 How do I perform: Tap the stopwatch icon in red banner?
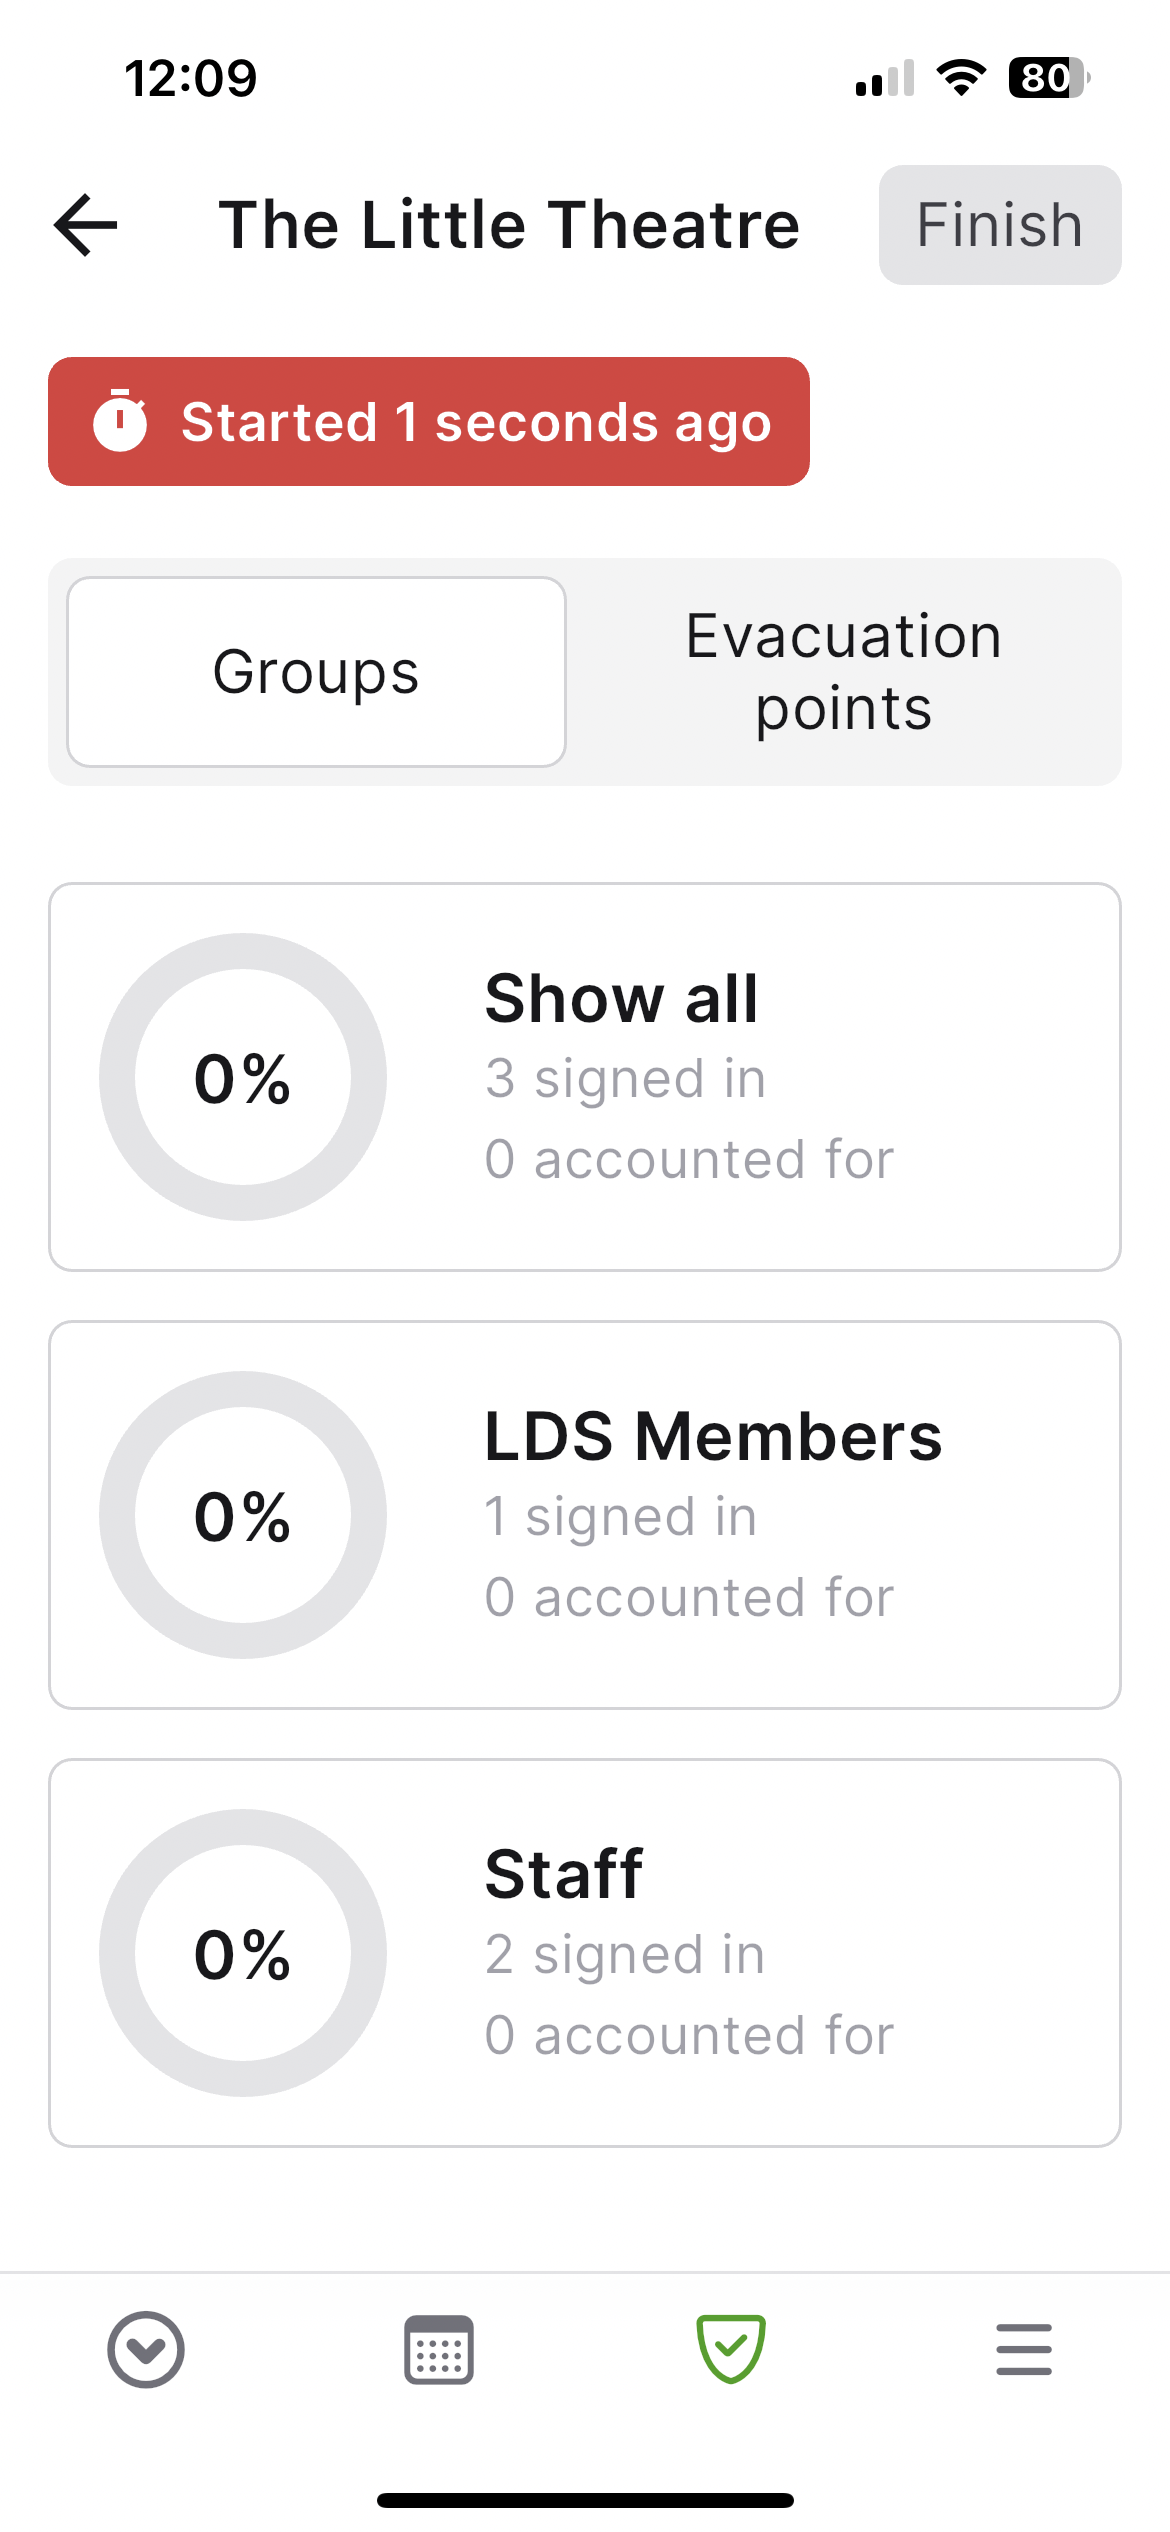coord(120,421)
